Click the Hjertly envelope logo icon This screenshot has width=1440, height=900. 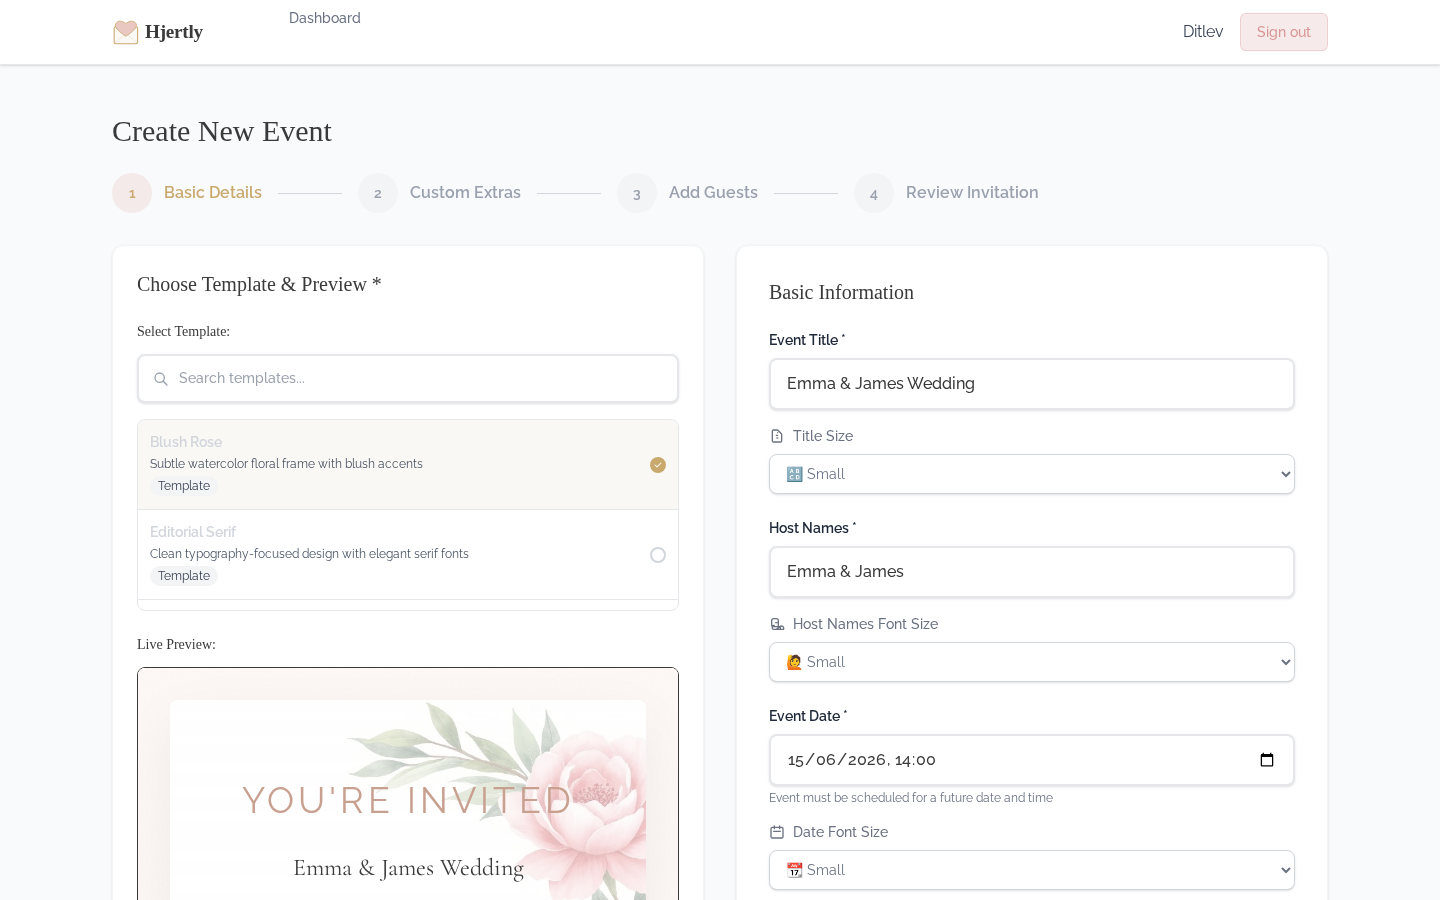click(126, 32)
